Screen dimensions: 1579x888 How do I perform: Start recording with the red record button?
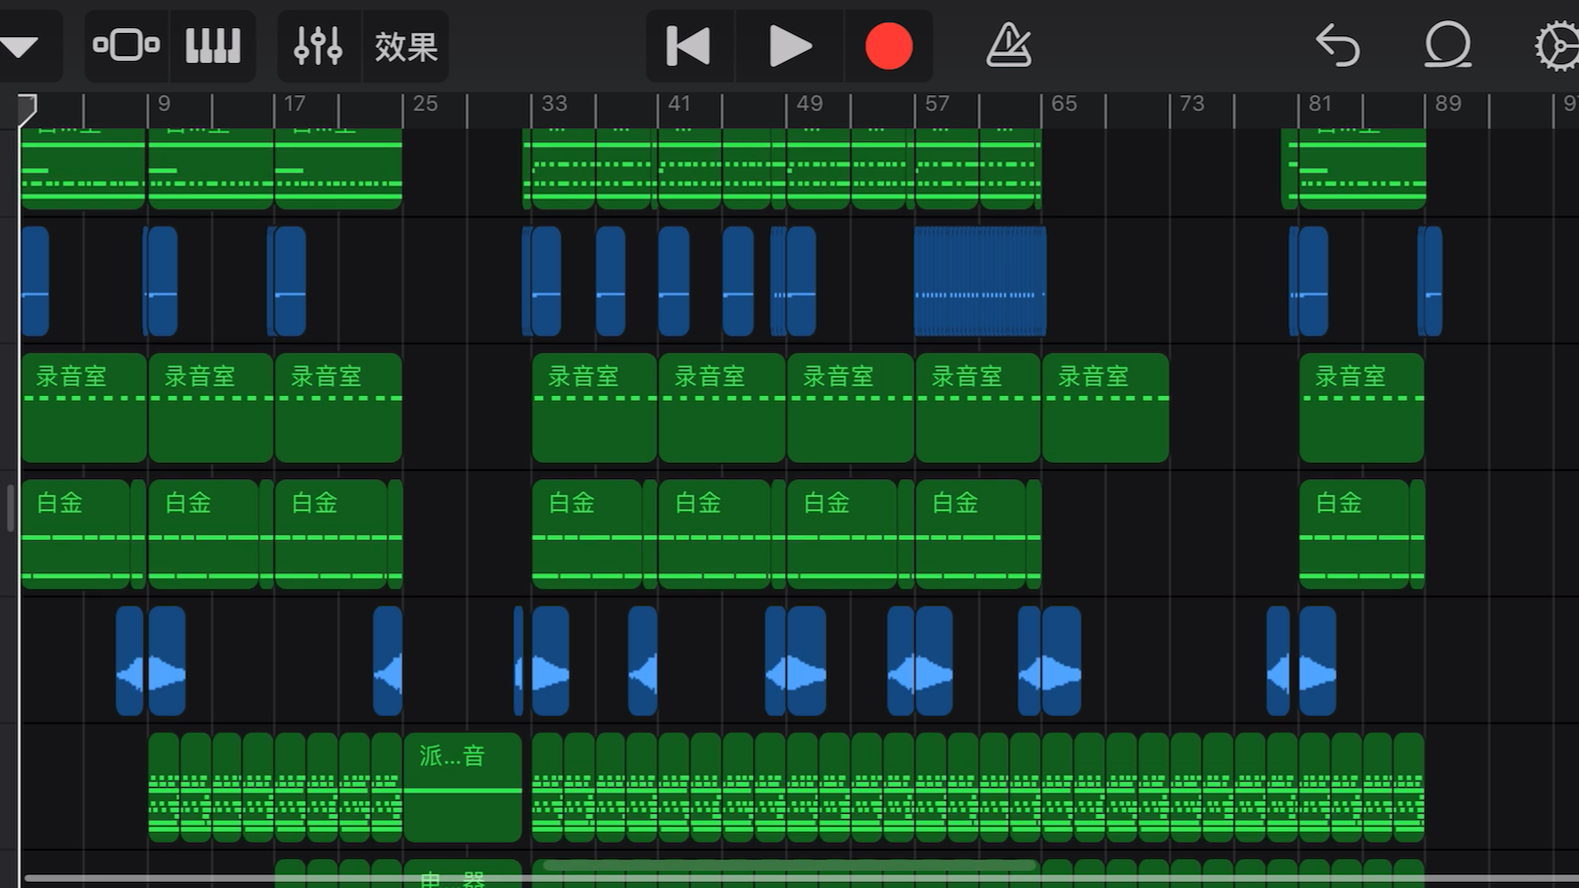tap(888, 46)
